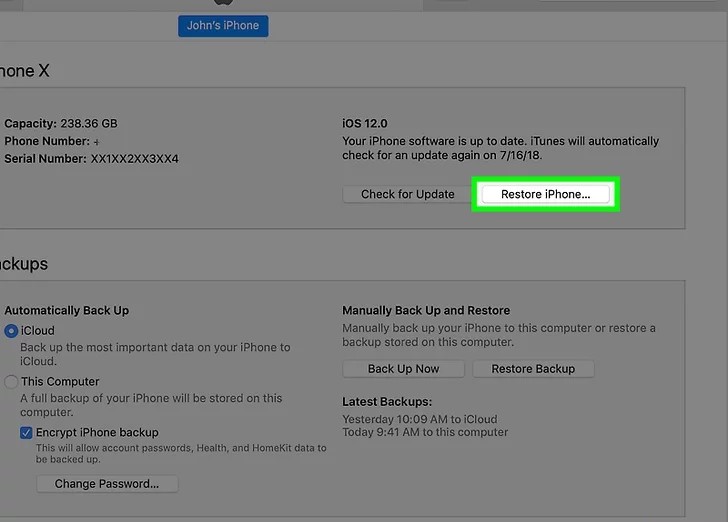This screenshot has height=522, width=728.
Task: Click the Restore Backup button
Action: [533, 369]
